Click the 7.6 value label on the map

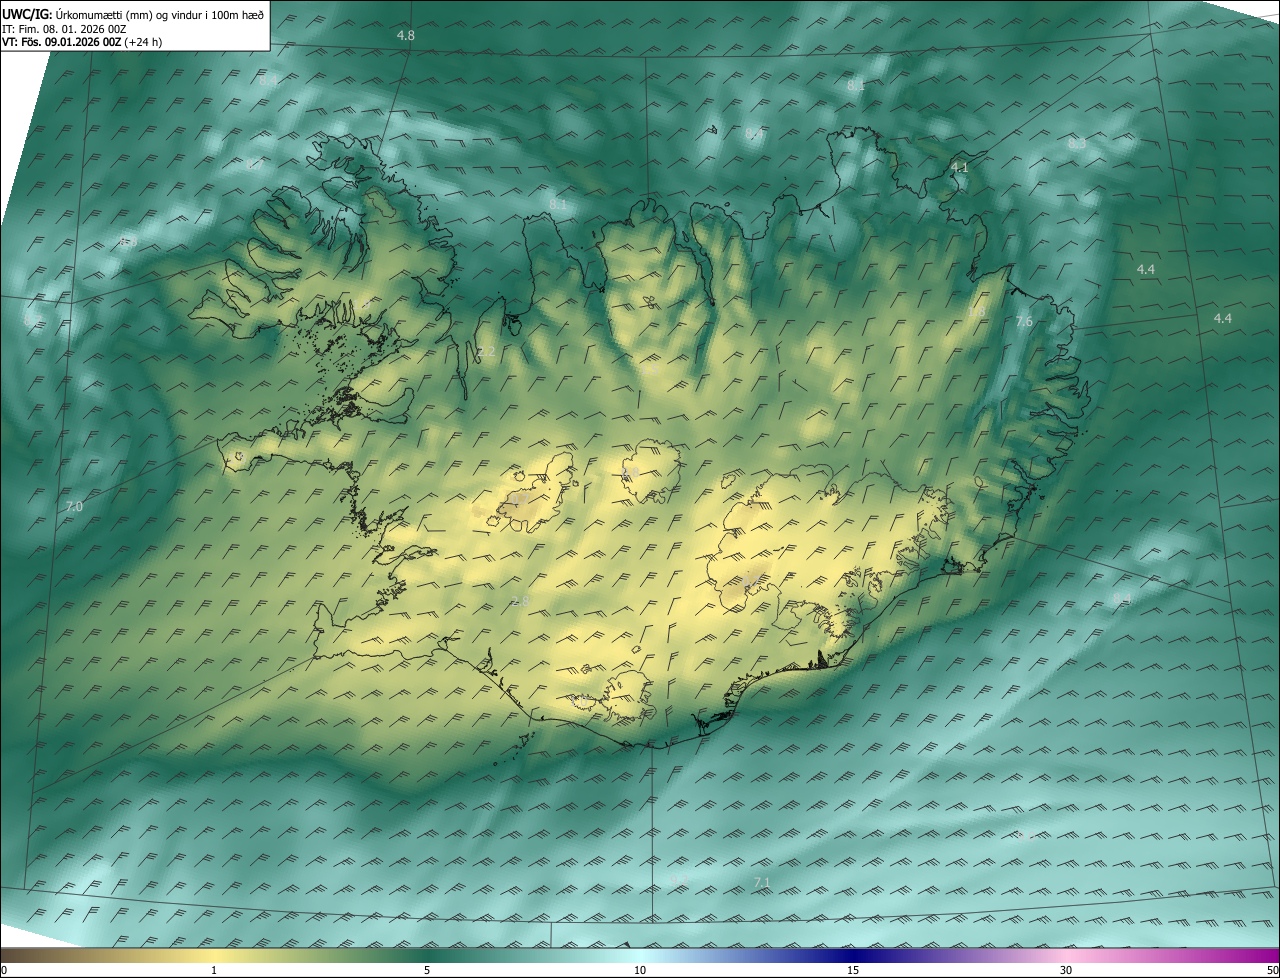coord(1023,322)
